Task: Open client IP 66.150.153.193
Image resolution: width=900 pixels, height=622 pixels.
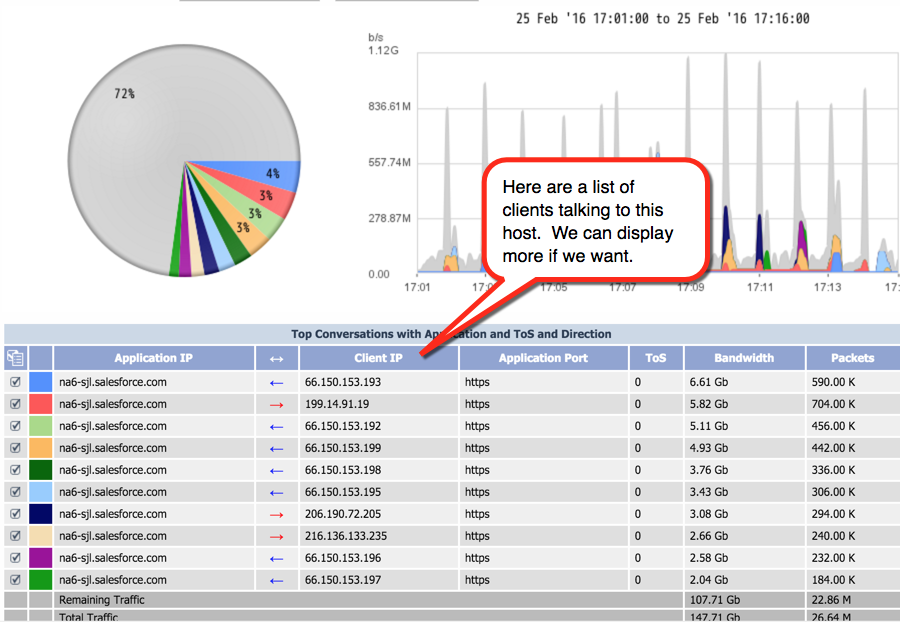Action: pos(343,382)
